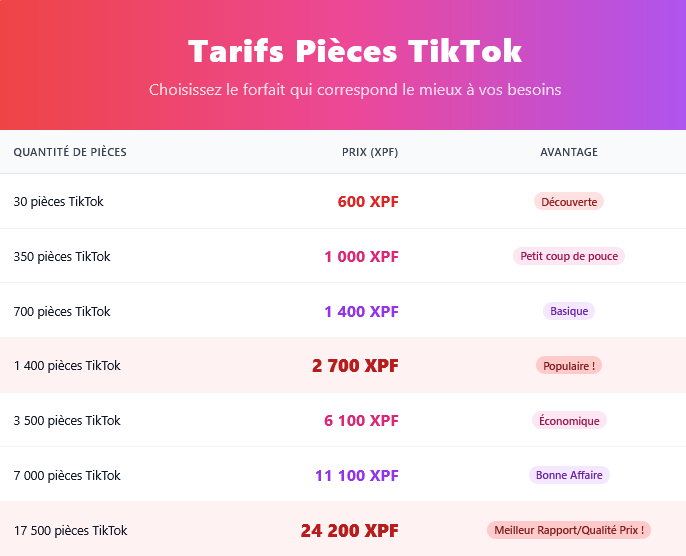The width and height of the screenshot is (686, 556).
Task: Click the Économique badge
Action: tap(569, 421)
